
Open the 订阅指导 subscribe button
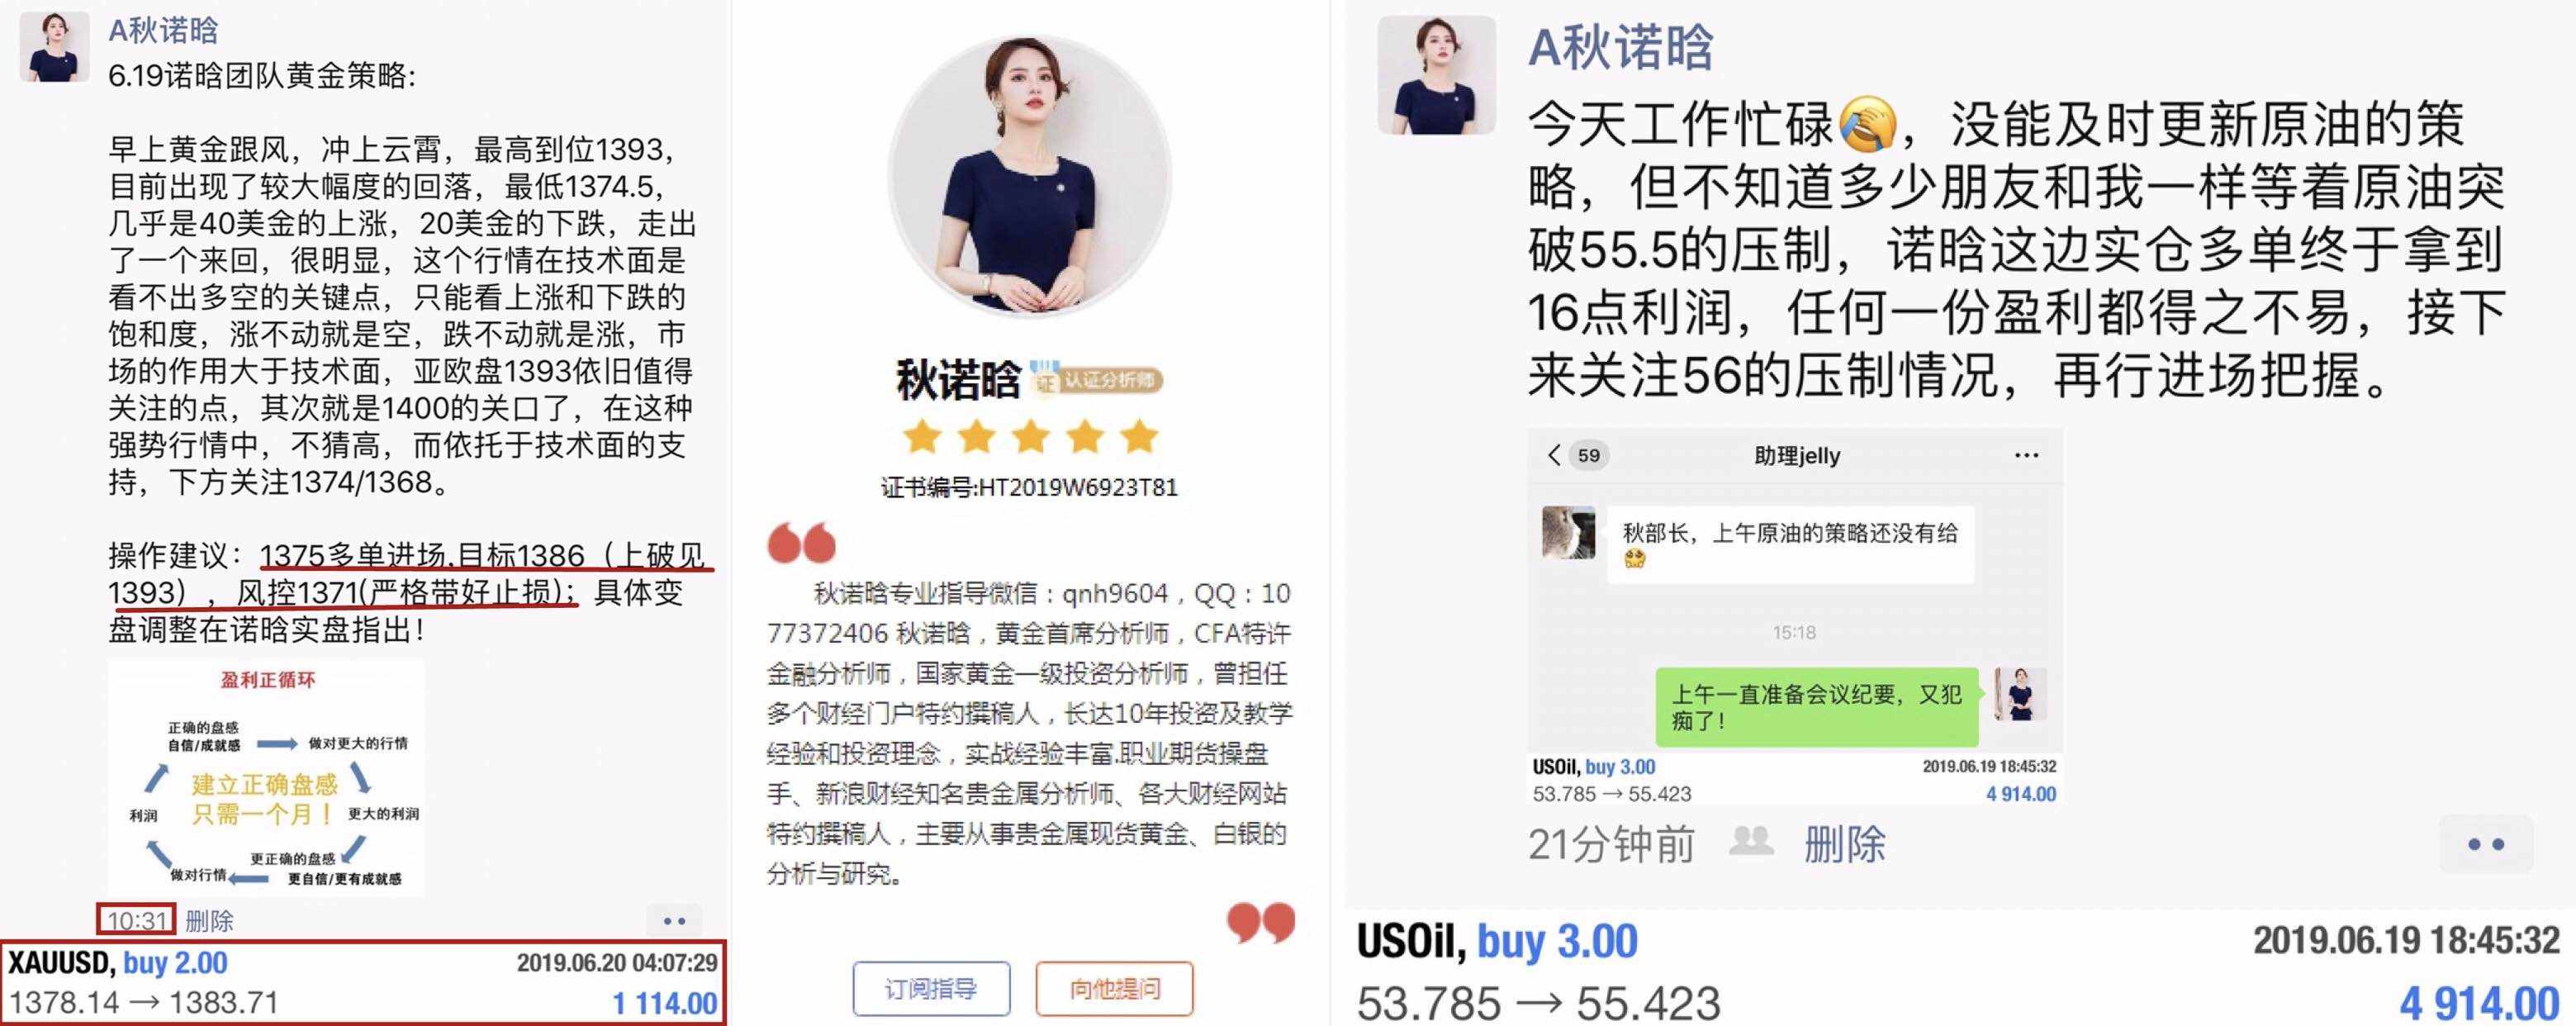[x=931, y=988]
